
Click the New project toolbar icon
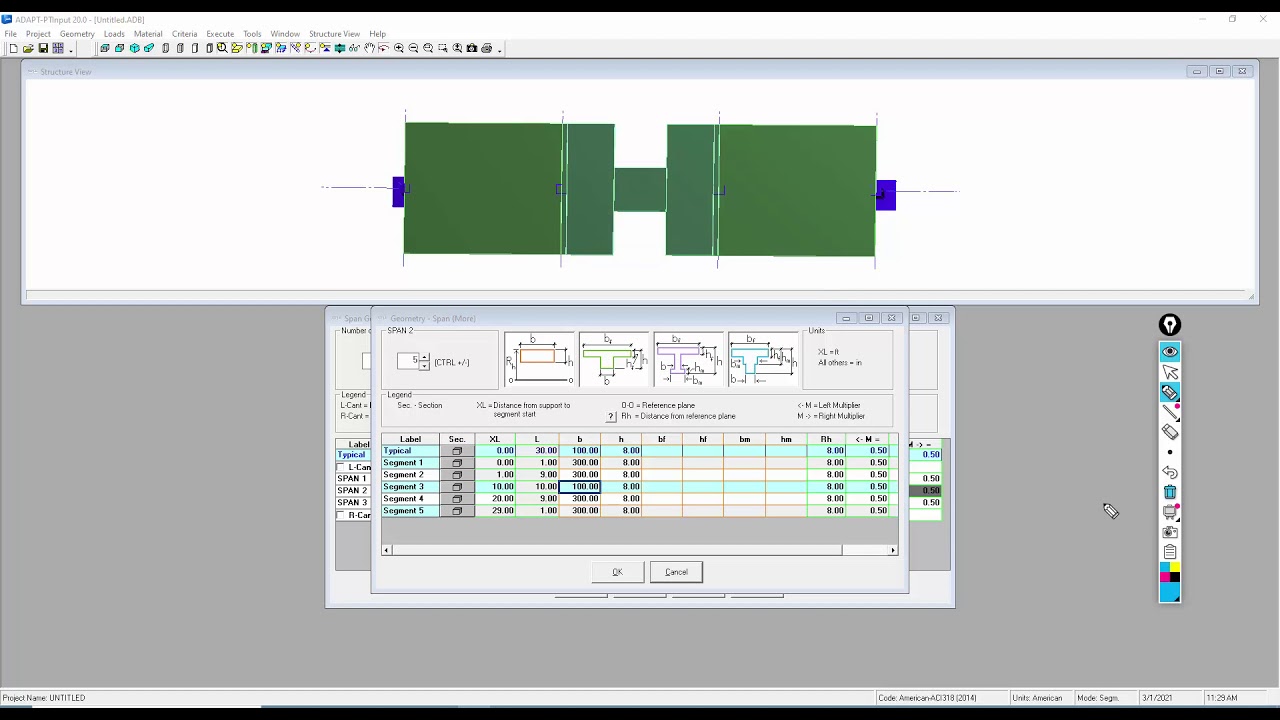pos(14,48)
